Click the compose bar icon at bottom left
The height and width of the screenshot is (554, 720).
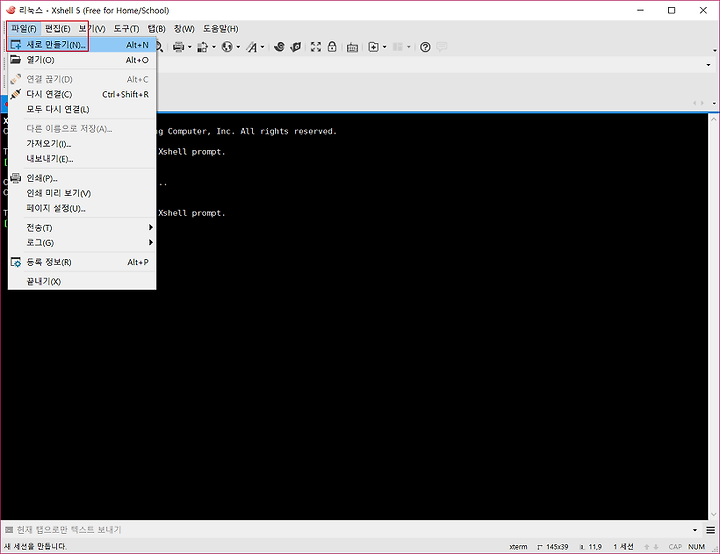pyautogui.click(x=9, y=530)
